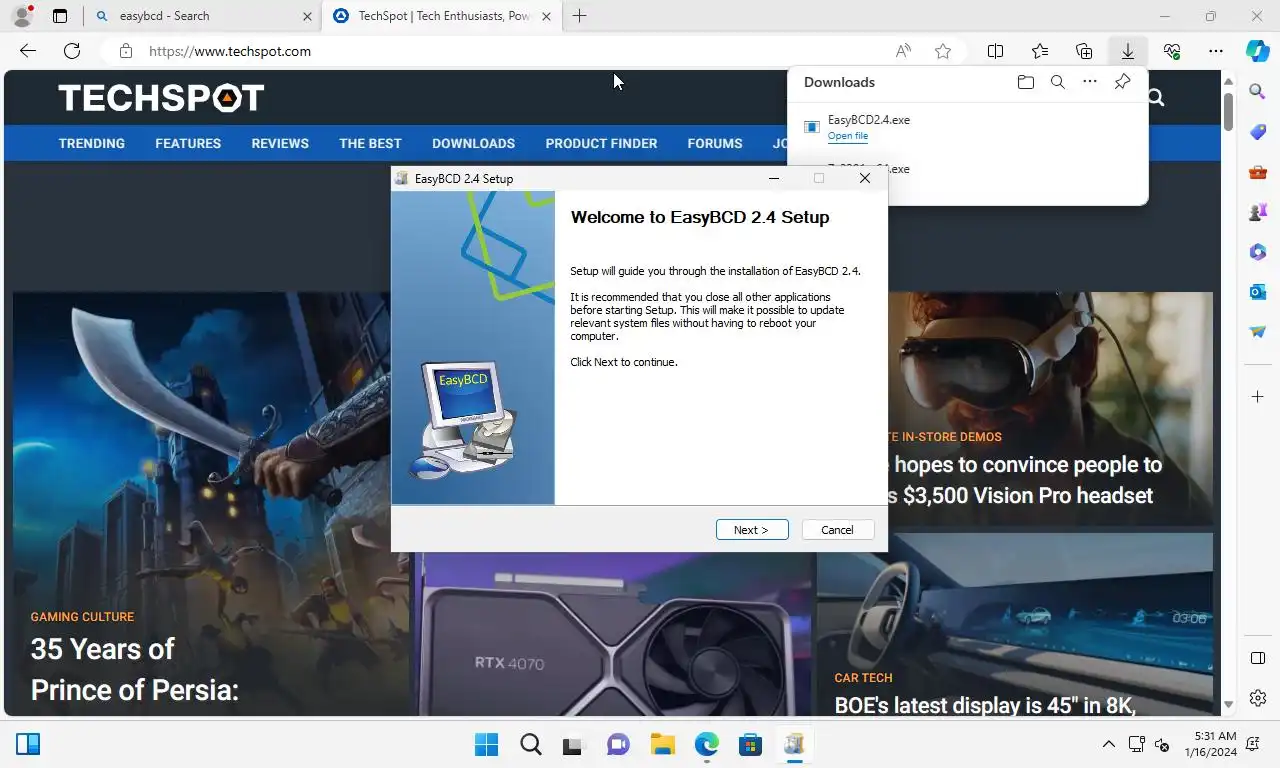The width and height of the screenshot is (1280, 768).
Task: Open the Favorites list icon
Action: pos(1040,51)
